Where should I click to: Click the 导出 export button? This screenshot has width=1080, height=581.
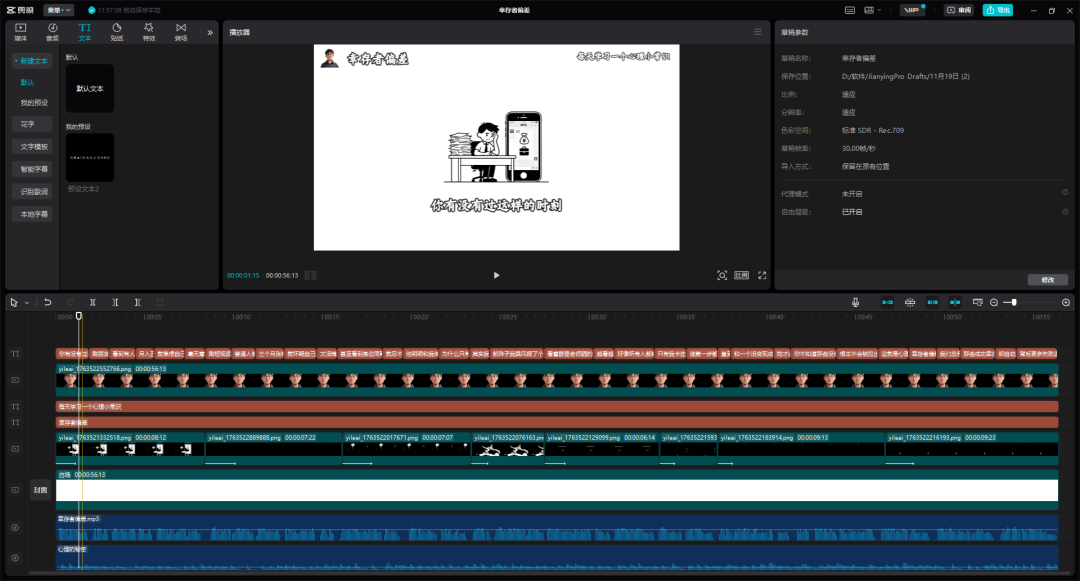click(x=997, y=10)
